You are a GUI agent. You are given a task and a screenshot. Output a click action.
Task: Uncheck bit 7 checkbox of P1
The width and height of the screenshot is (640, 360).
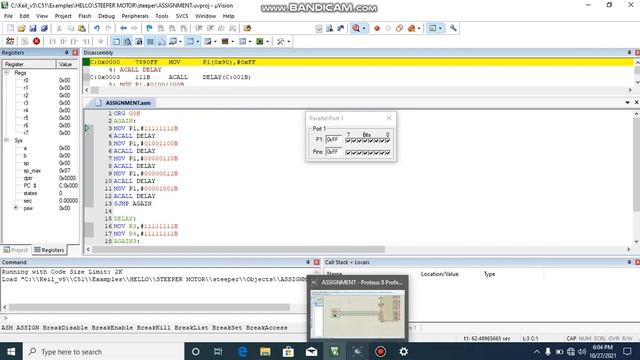[x=348, y=140]
